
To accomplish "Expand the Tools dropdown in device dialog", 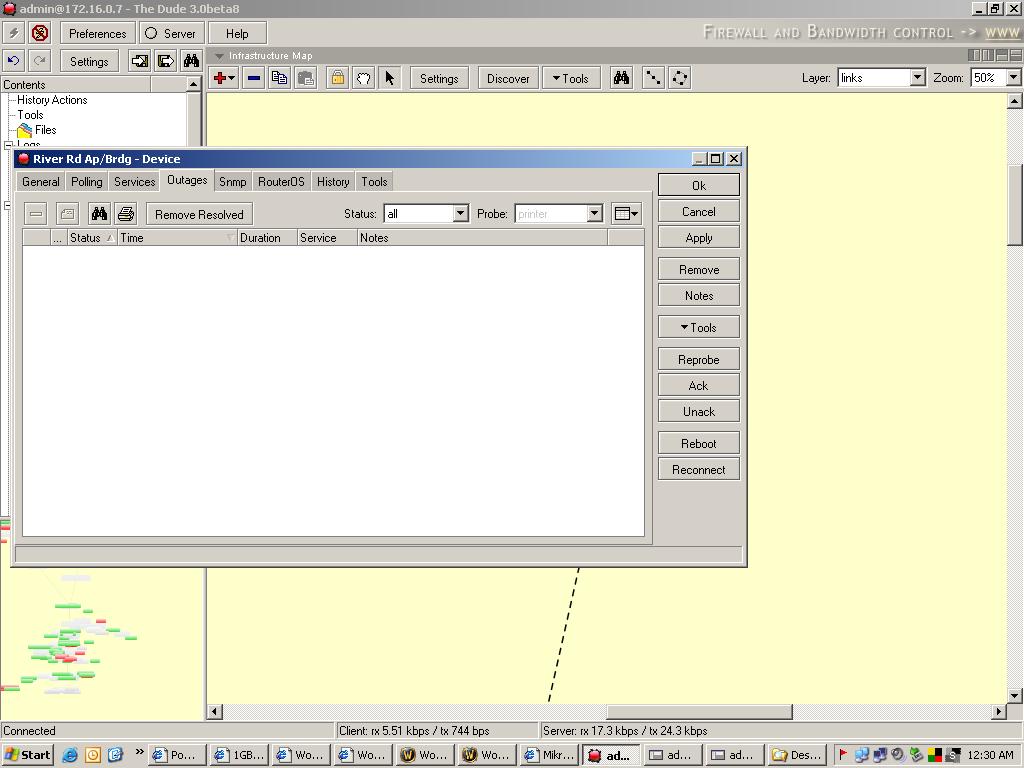I will [x=698, y=328].
